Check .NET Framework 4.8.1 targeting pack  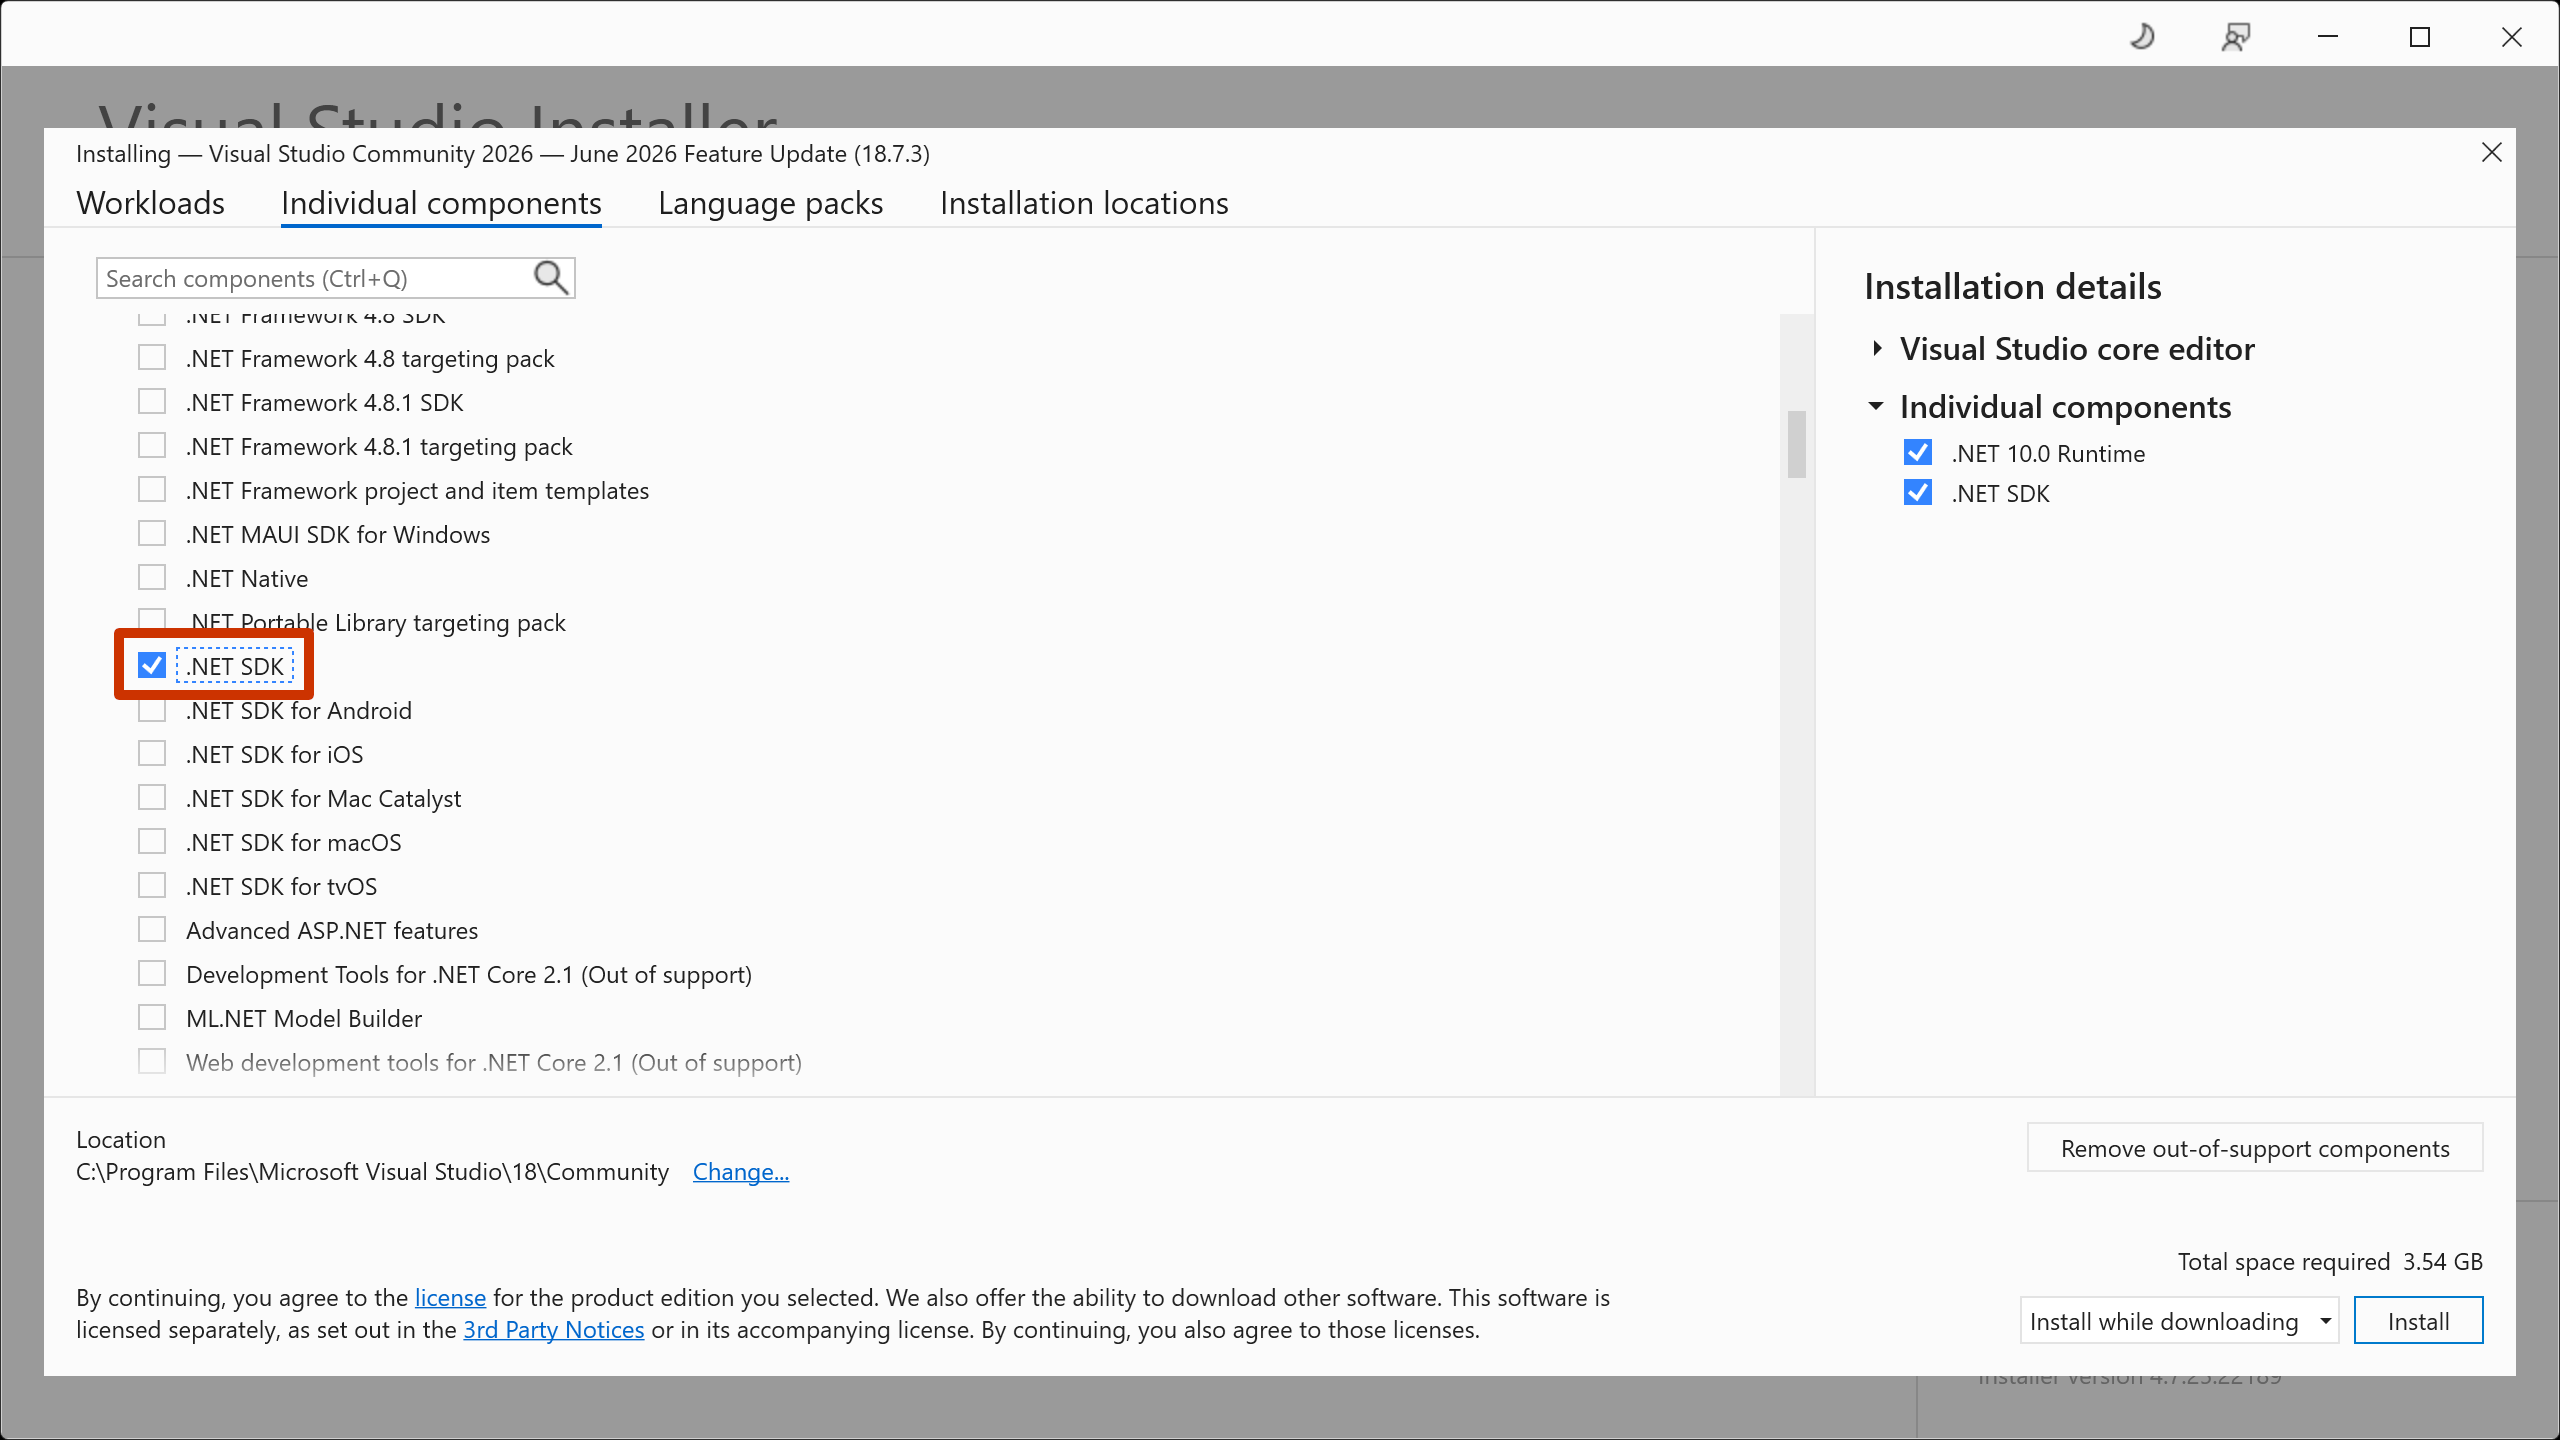pyautogui.click(x=152, y=446)
